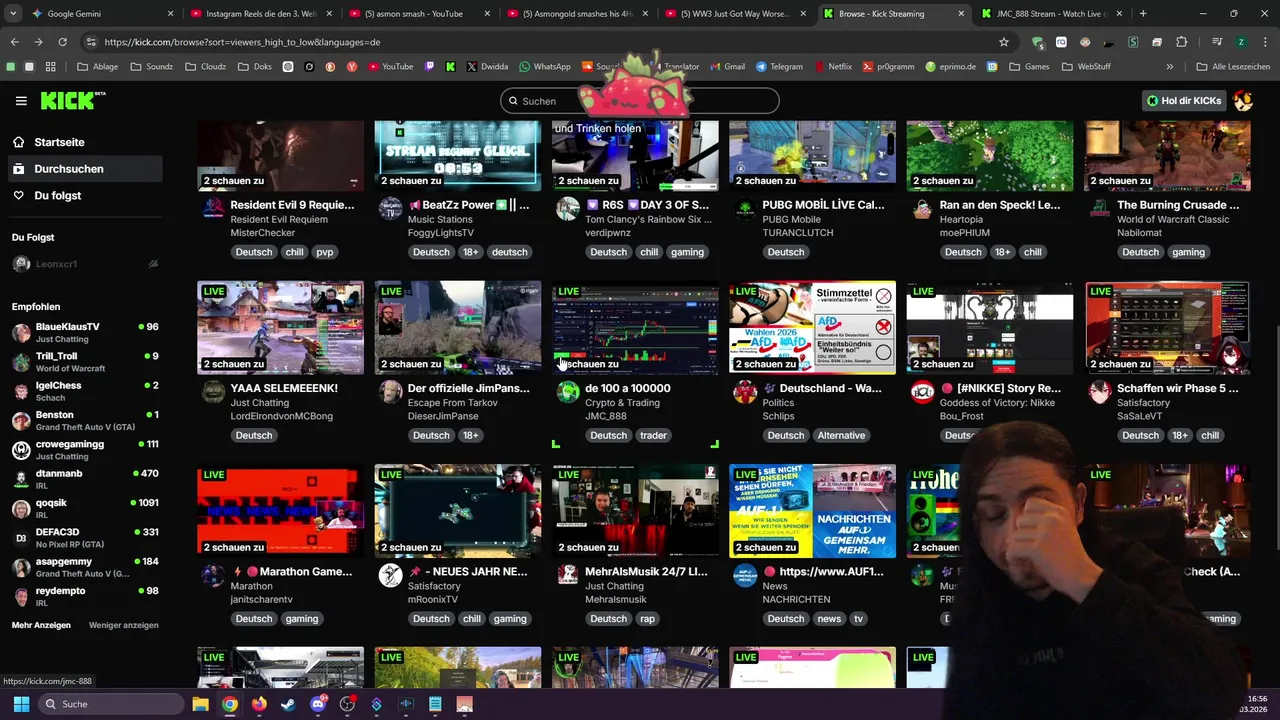Click the tv tag under NACHRICHTEN
1280x720 pixels.
click(x=858, y=618)
